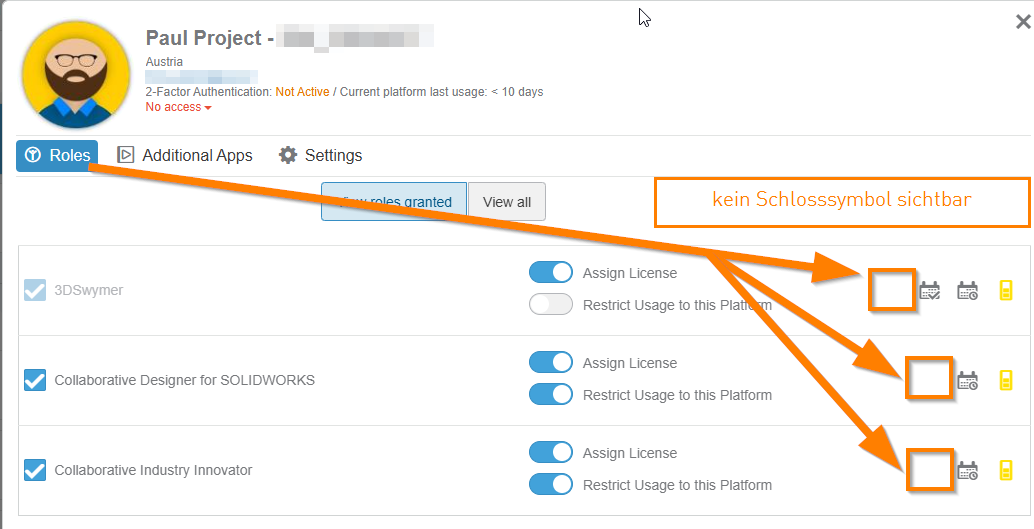The image size is (1034, 529).
Task: Enable Restrict Usage to this Platform for 3DSwymer
Action: pyautogui.click(x=550, y=305)
